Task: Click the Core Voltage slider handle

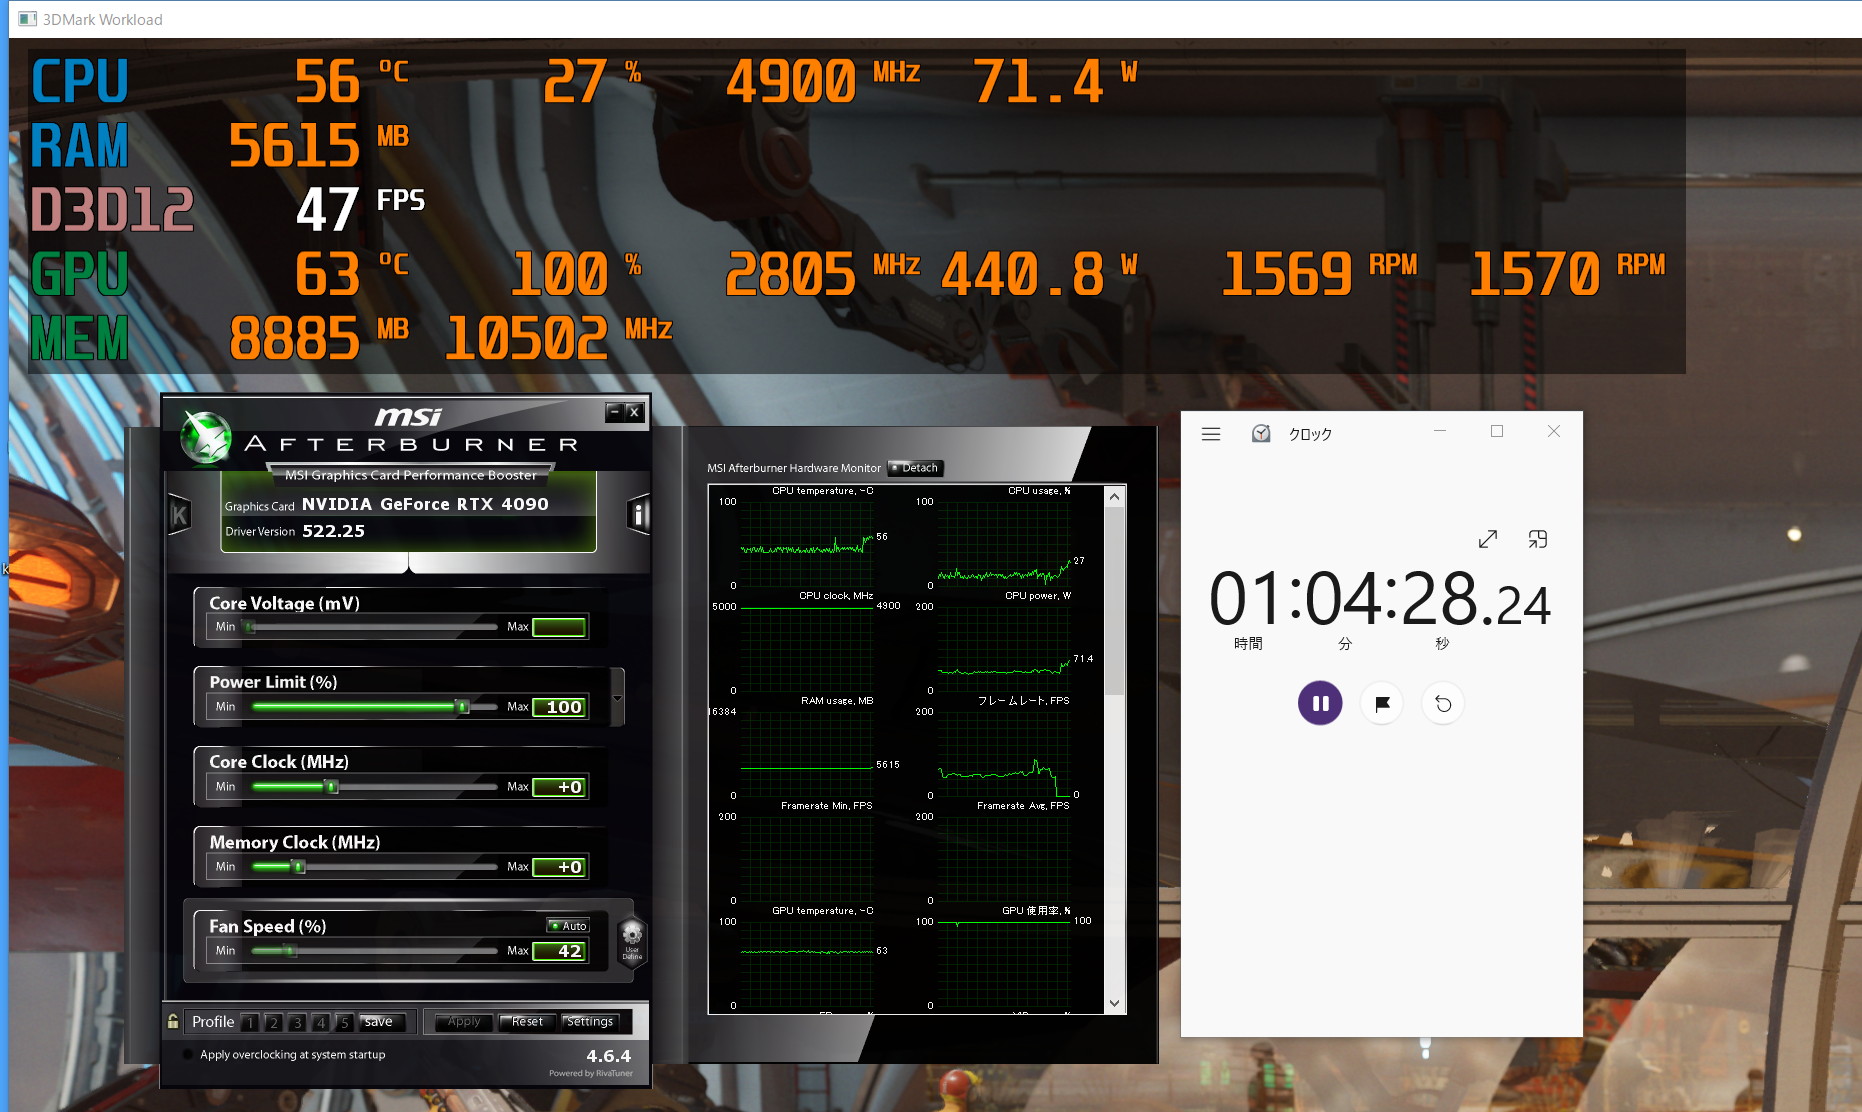Action: pos(250,627)
